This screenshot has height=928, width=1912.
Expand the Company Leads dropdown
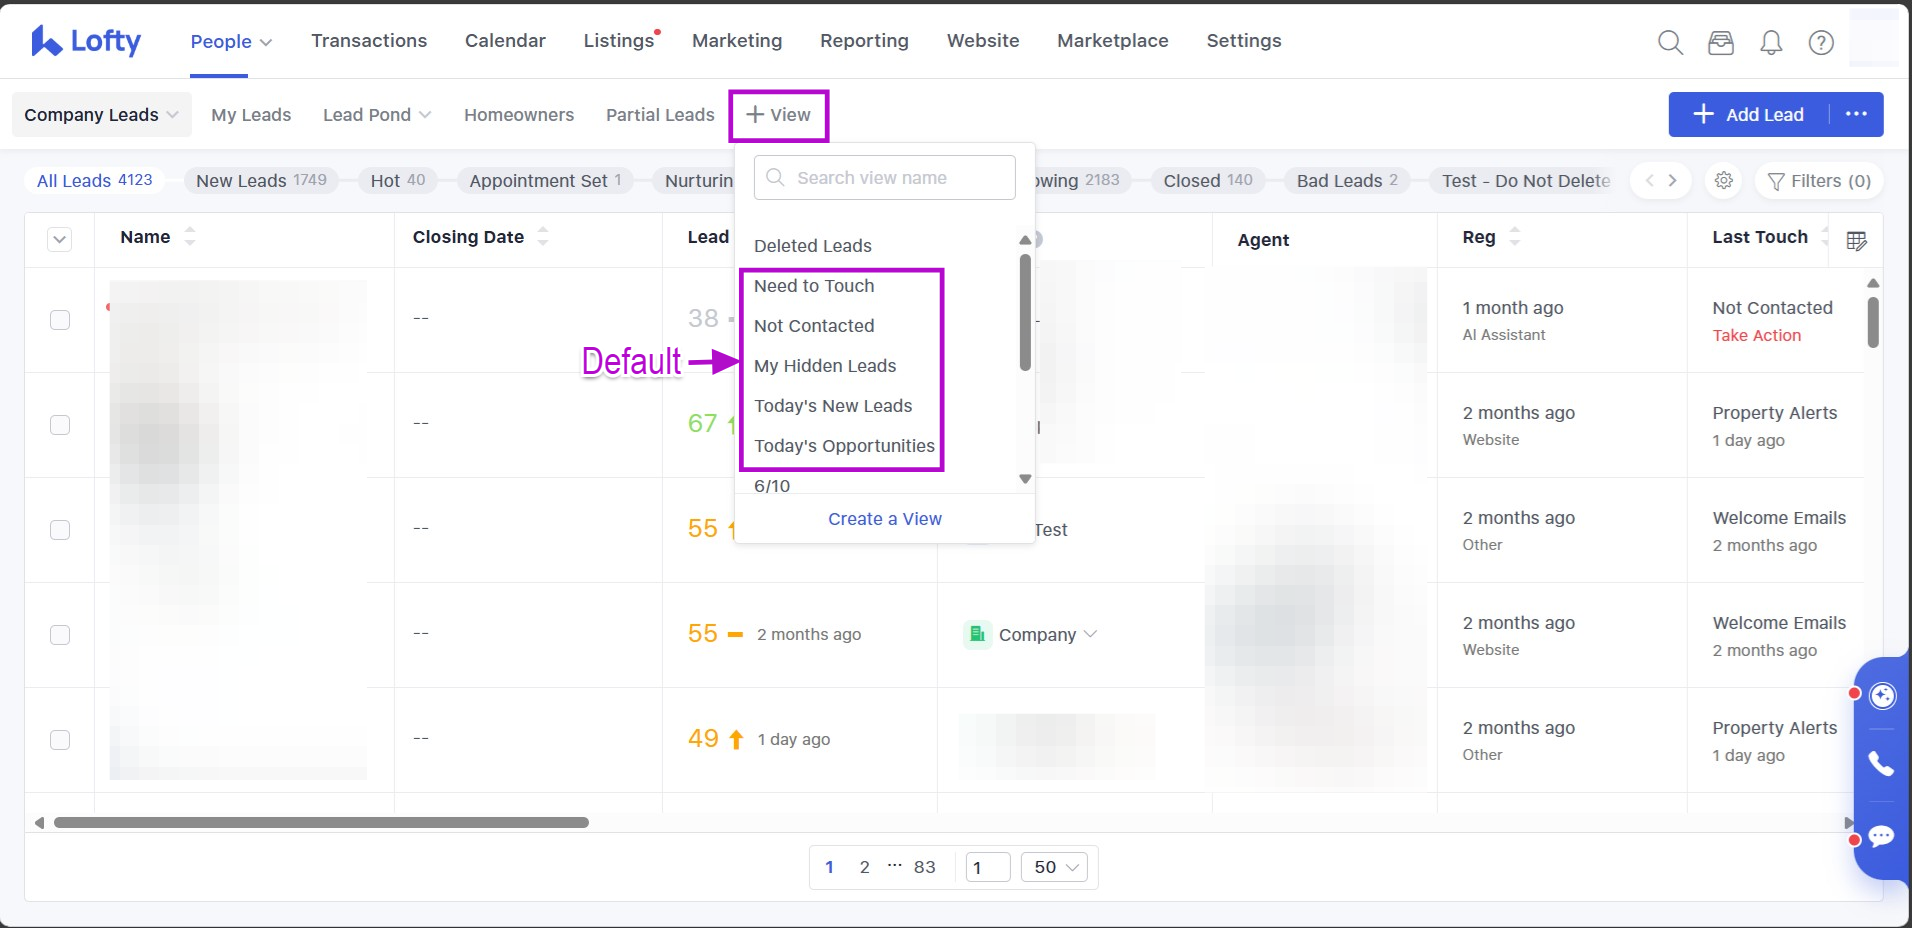tap(101, 115)
